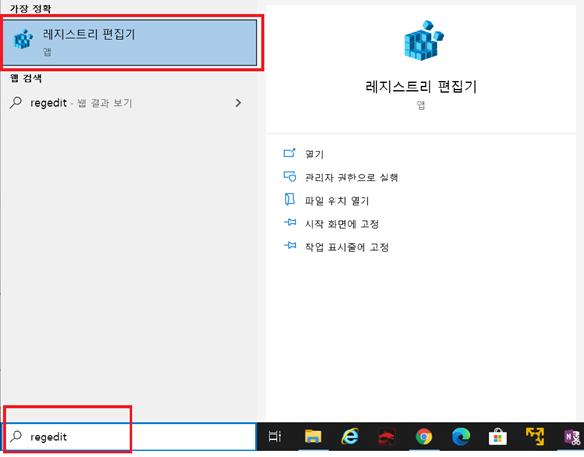Choose 작업 표시줄에 고정 option
584x457 pixels.
pyautogui.click(x=347, y=247)
